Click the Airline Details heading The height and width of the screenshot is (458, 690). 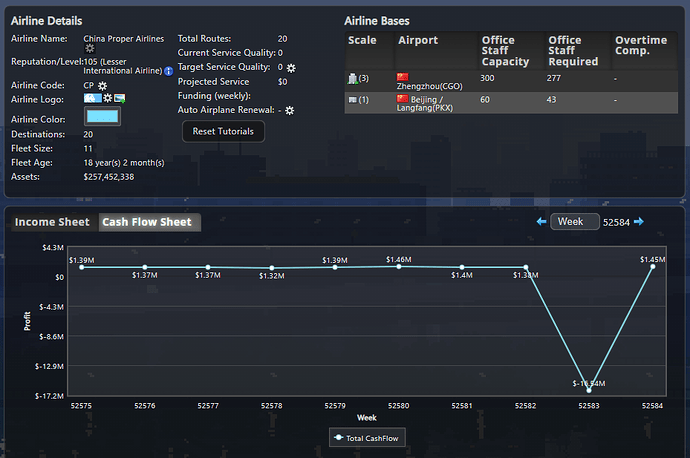[x=47, y=21]
